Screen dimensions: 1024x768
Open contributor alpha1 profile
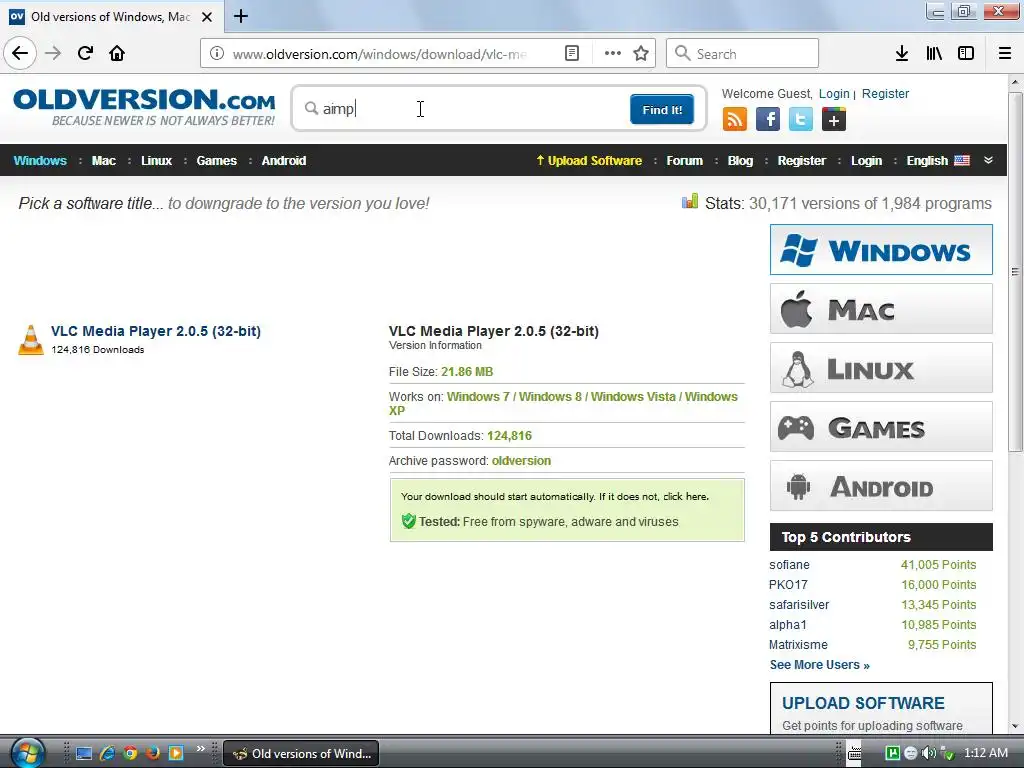tap(788, 625)
